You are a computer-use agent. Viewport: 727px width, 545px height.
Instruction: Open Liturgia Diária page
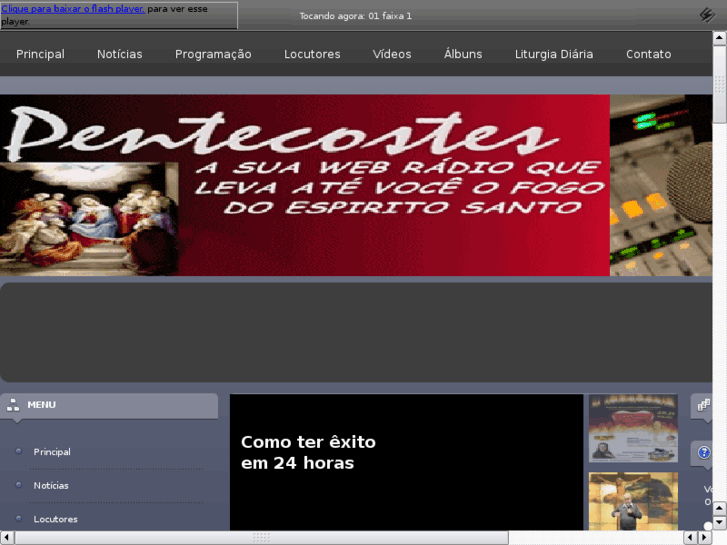point(554,54)
